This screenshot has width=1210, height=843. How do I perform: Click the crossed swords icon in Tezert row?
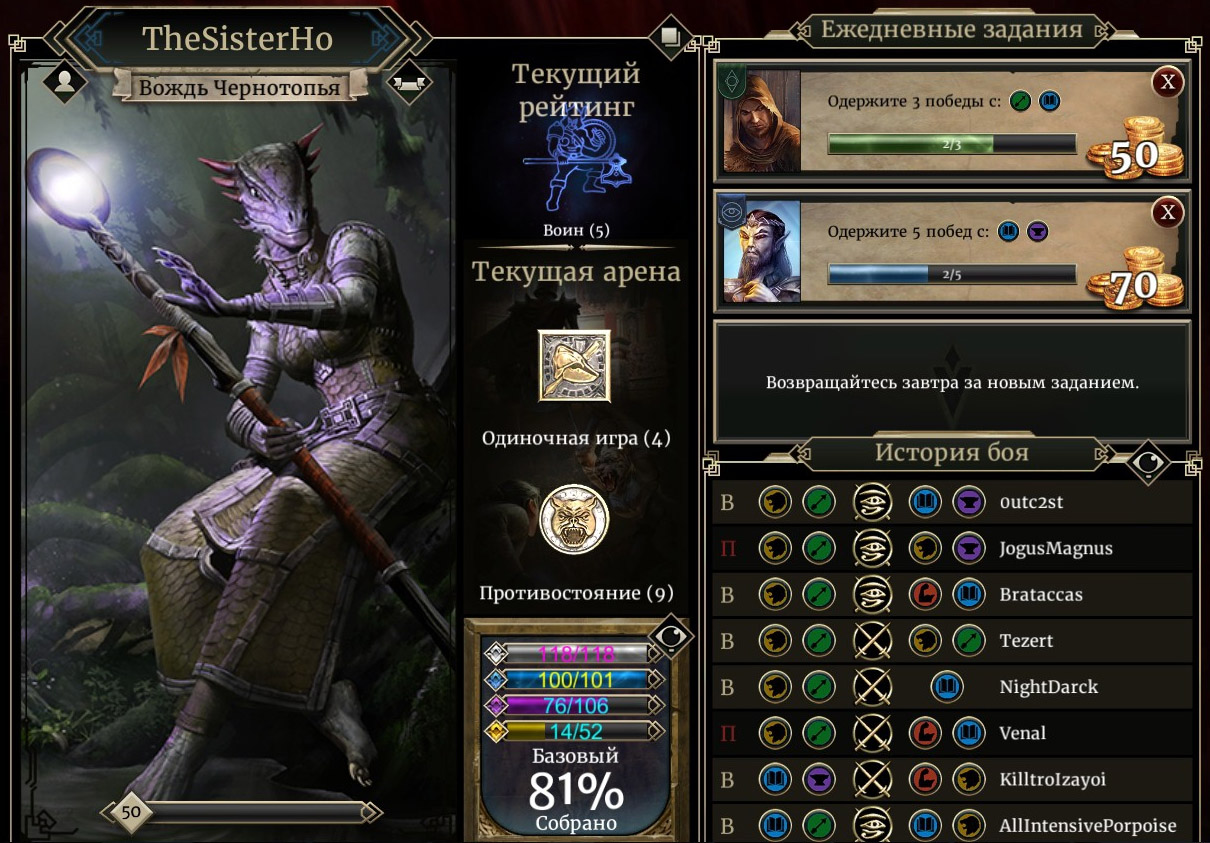(871, 641)
